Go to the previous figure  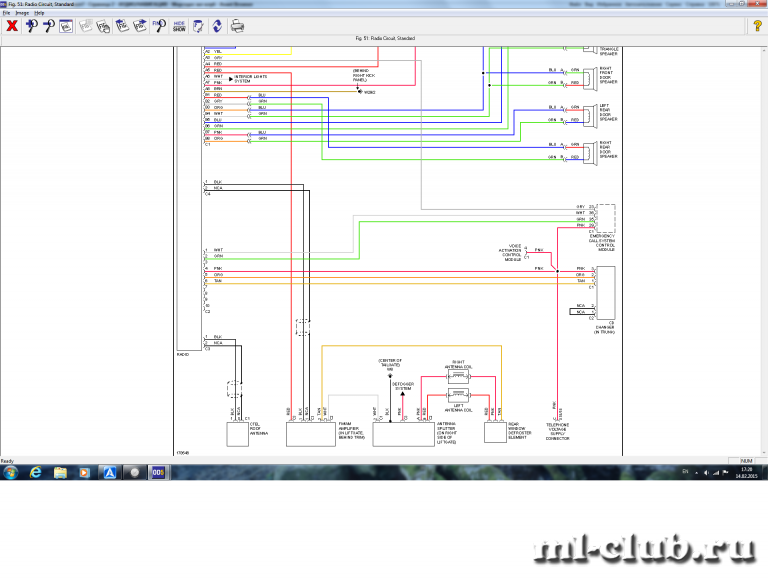(x=121, y=26)
